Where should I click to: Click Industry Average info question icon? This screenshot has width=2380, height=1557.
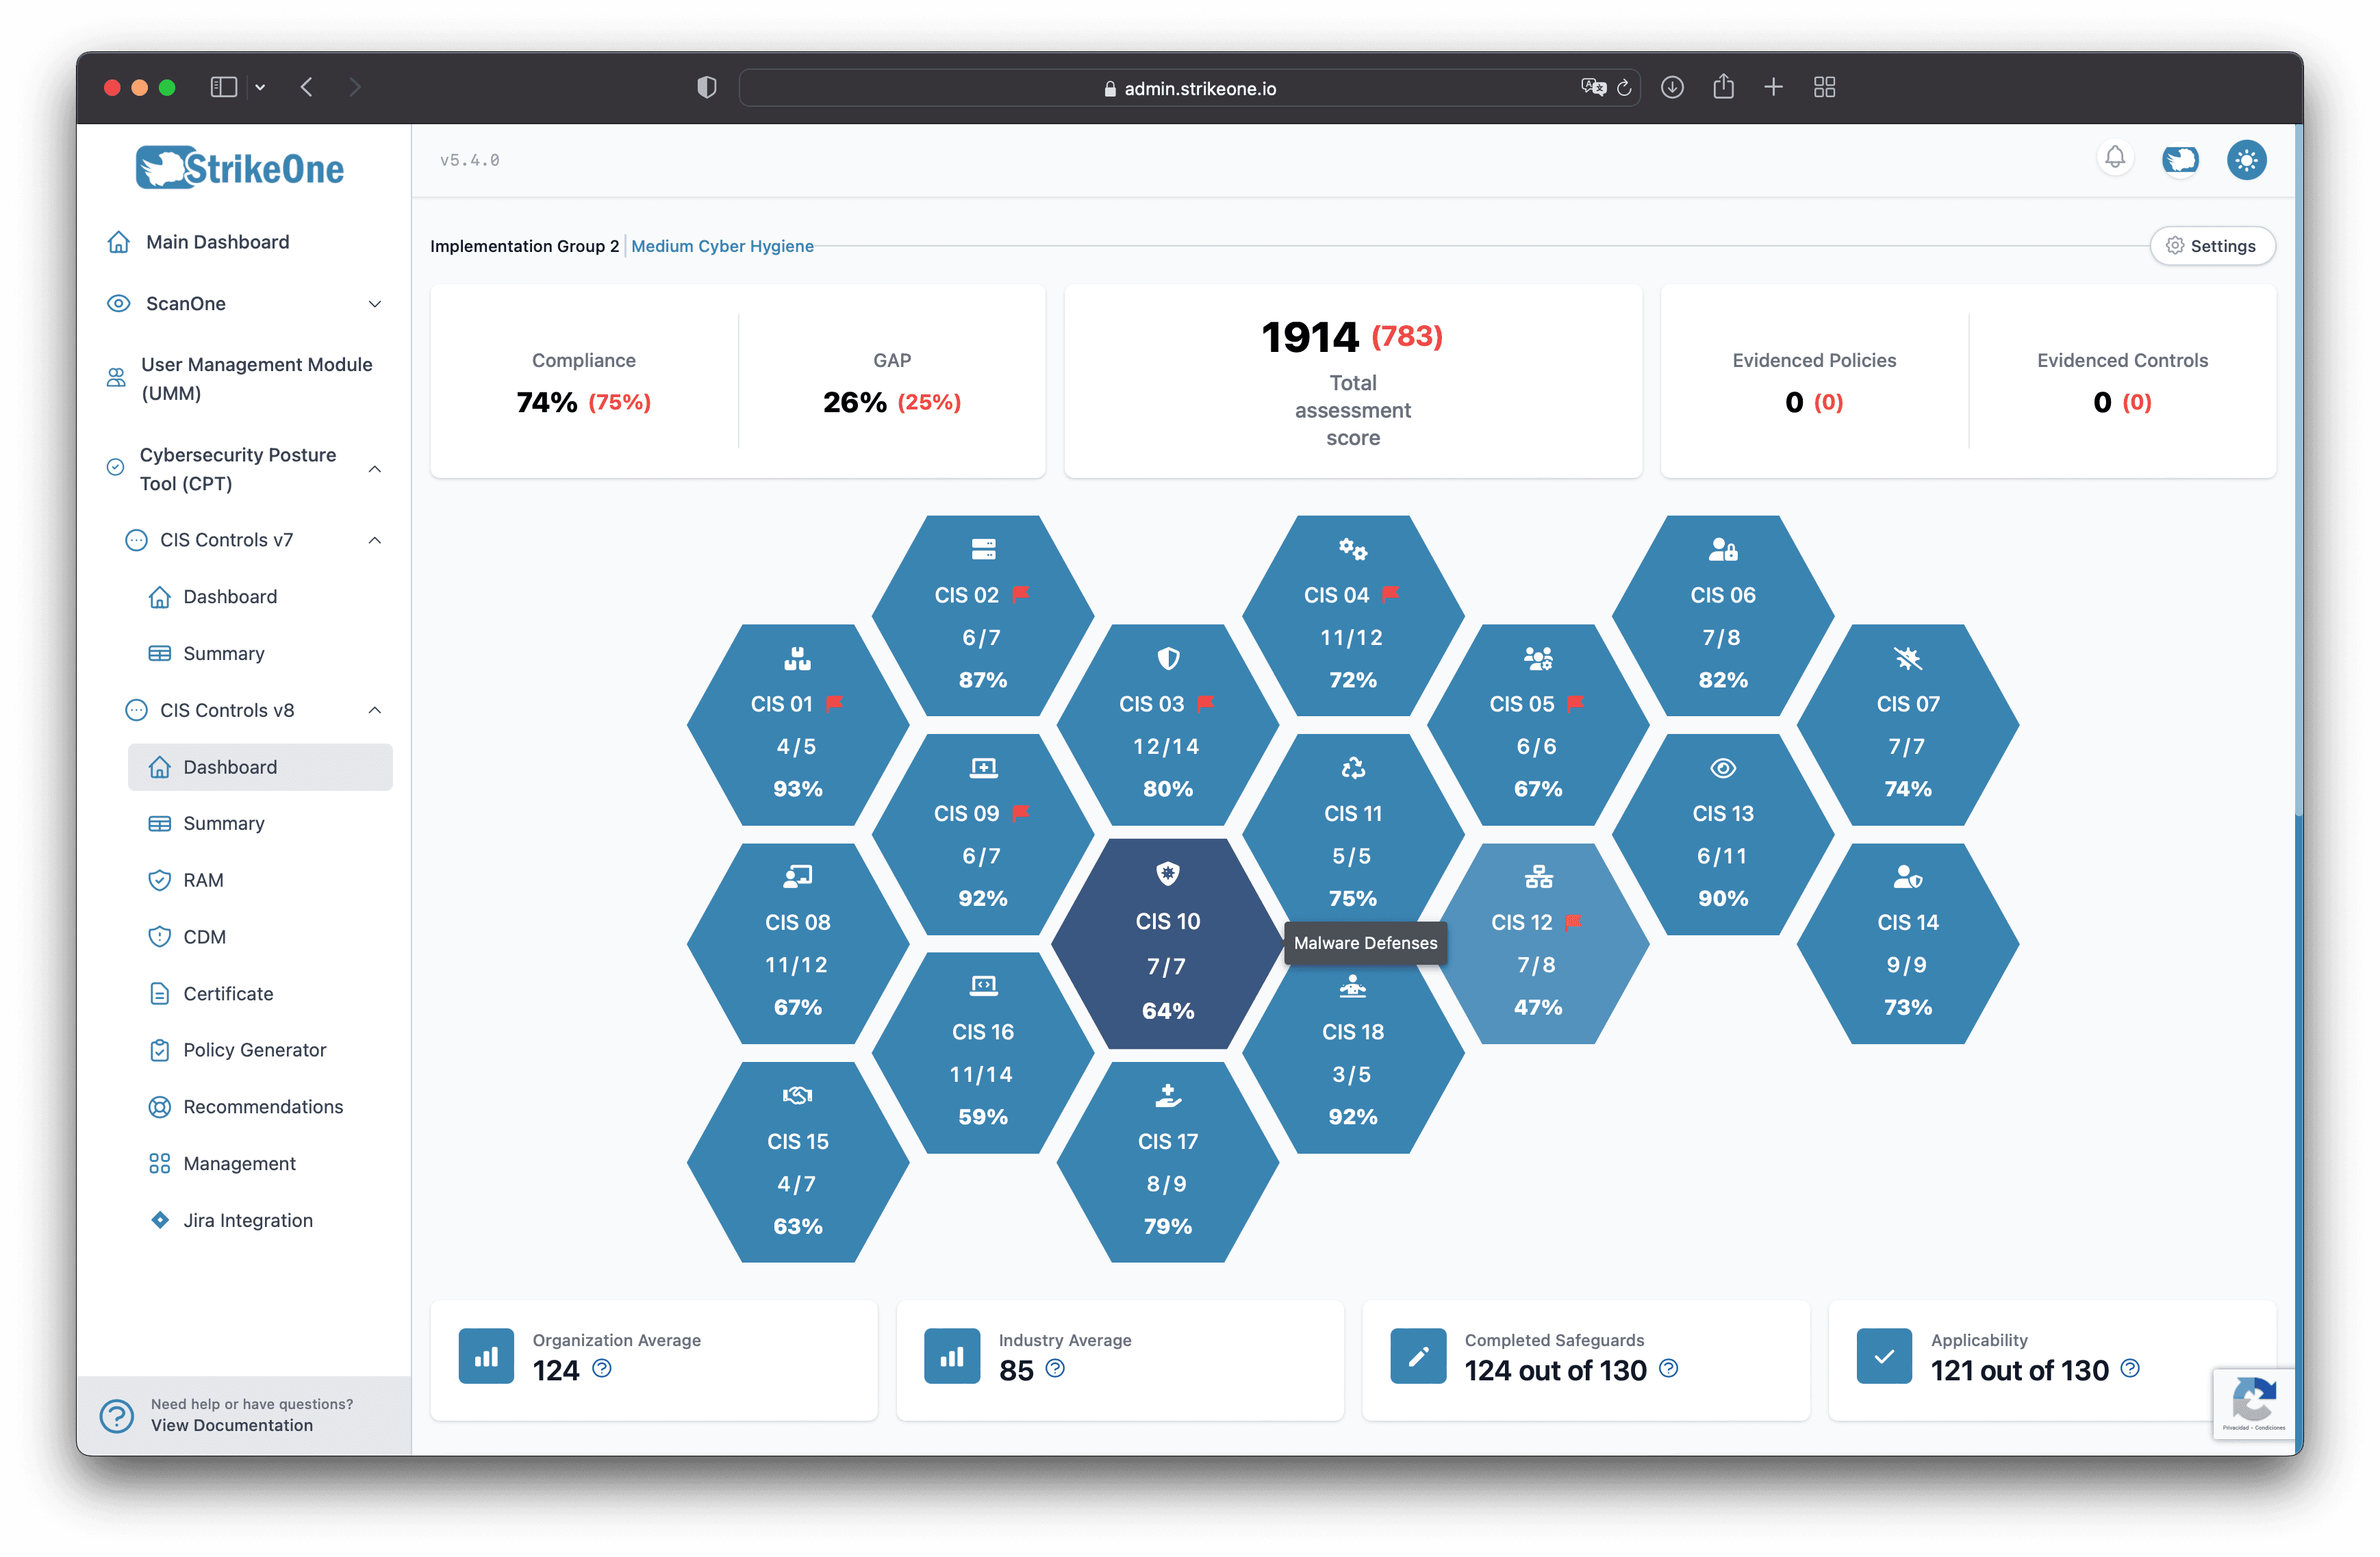pos(1055,1368)
